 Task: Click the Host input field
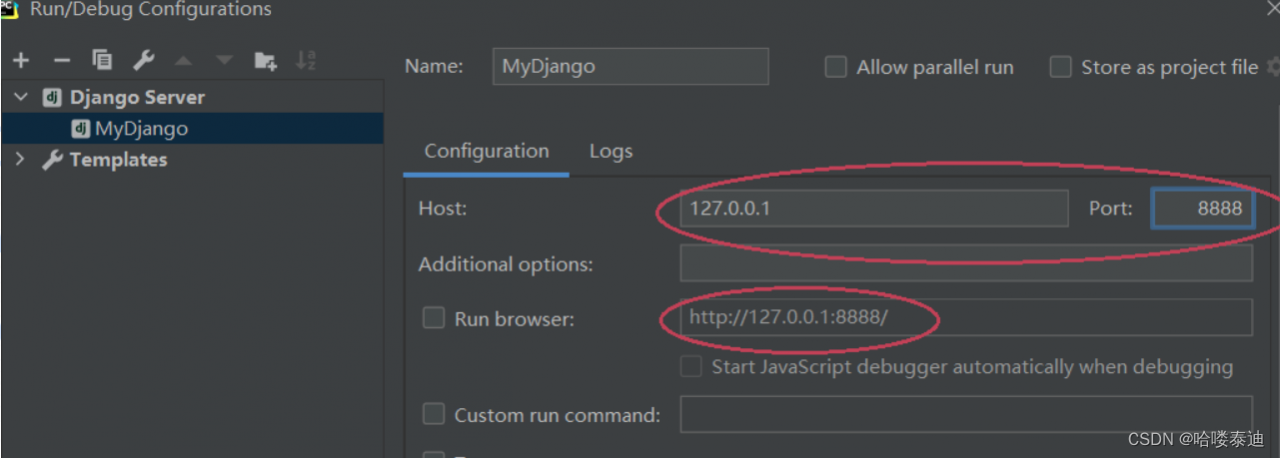[x=874, y=208]
